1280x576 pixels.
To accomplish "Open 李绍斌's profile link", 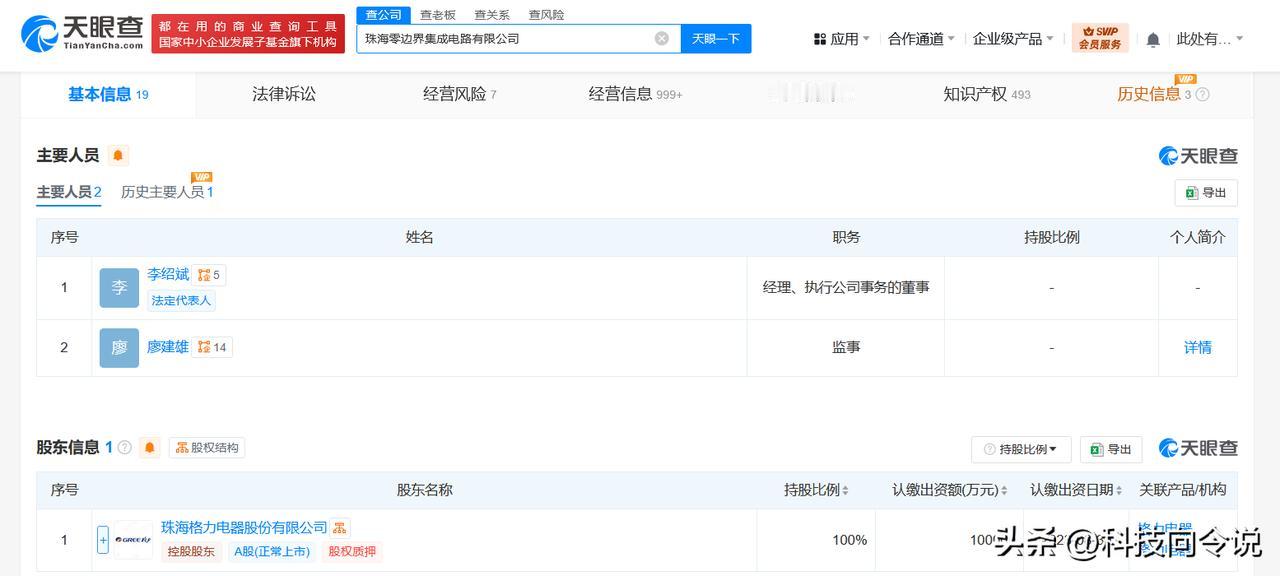I will [x=168, y=274].
